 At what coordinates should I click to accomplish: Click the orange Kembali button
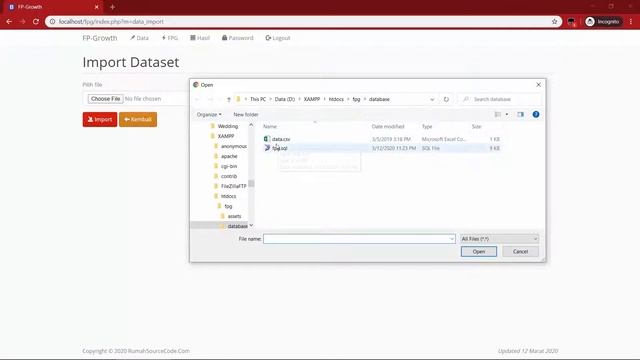(x=138, y=120)
